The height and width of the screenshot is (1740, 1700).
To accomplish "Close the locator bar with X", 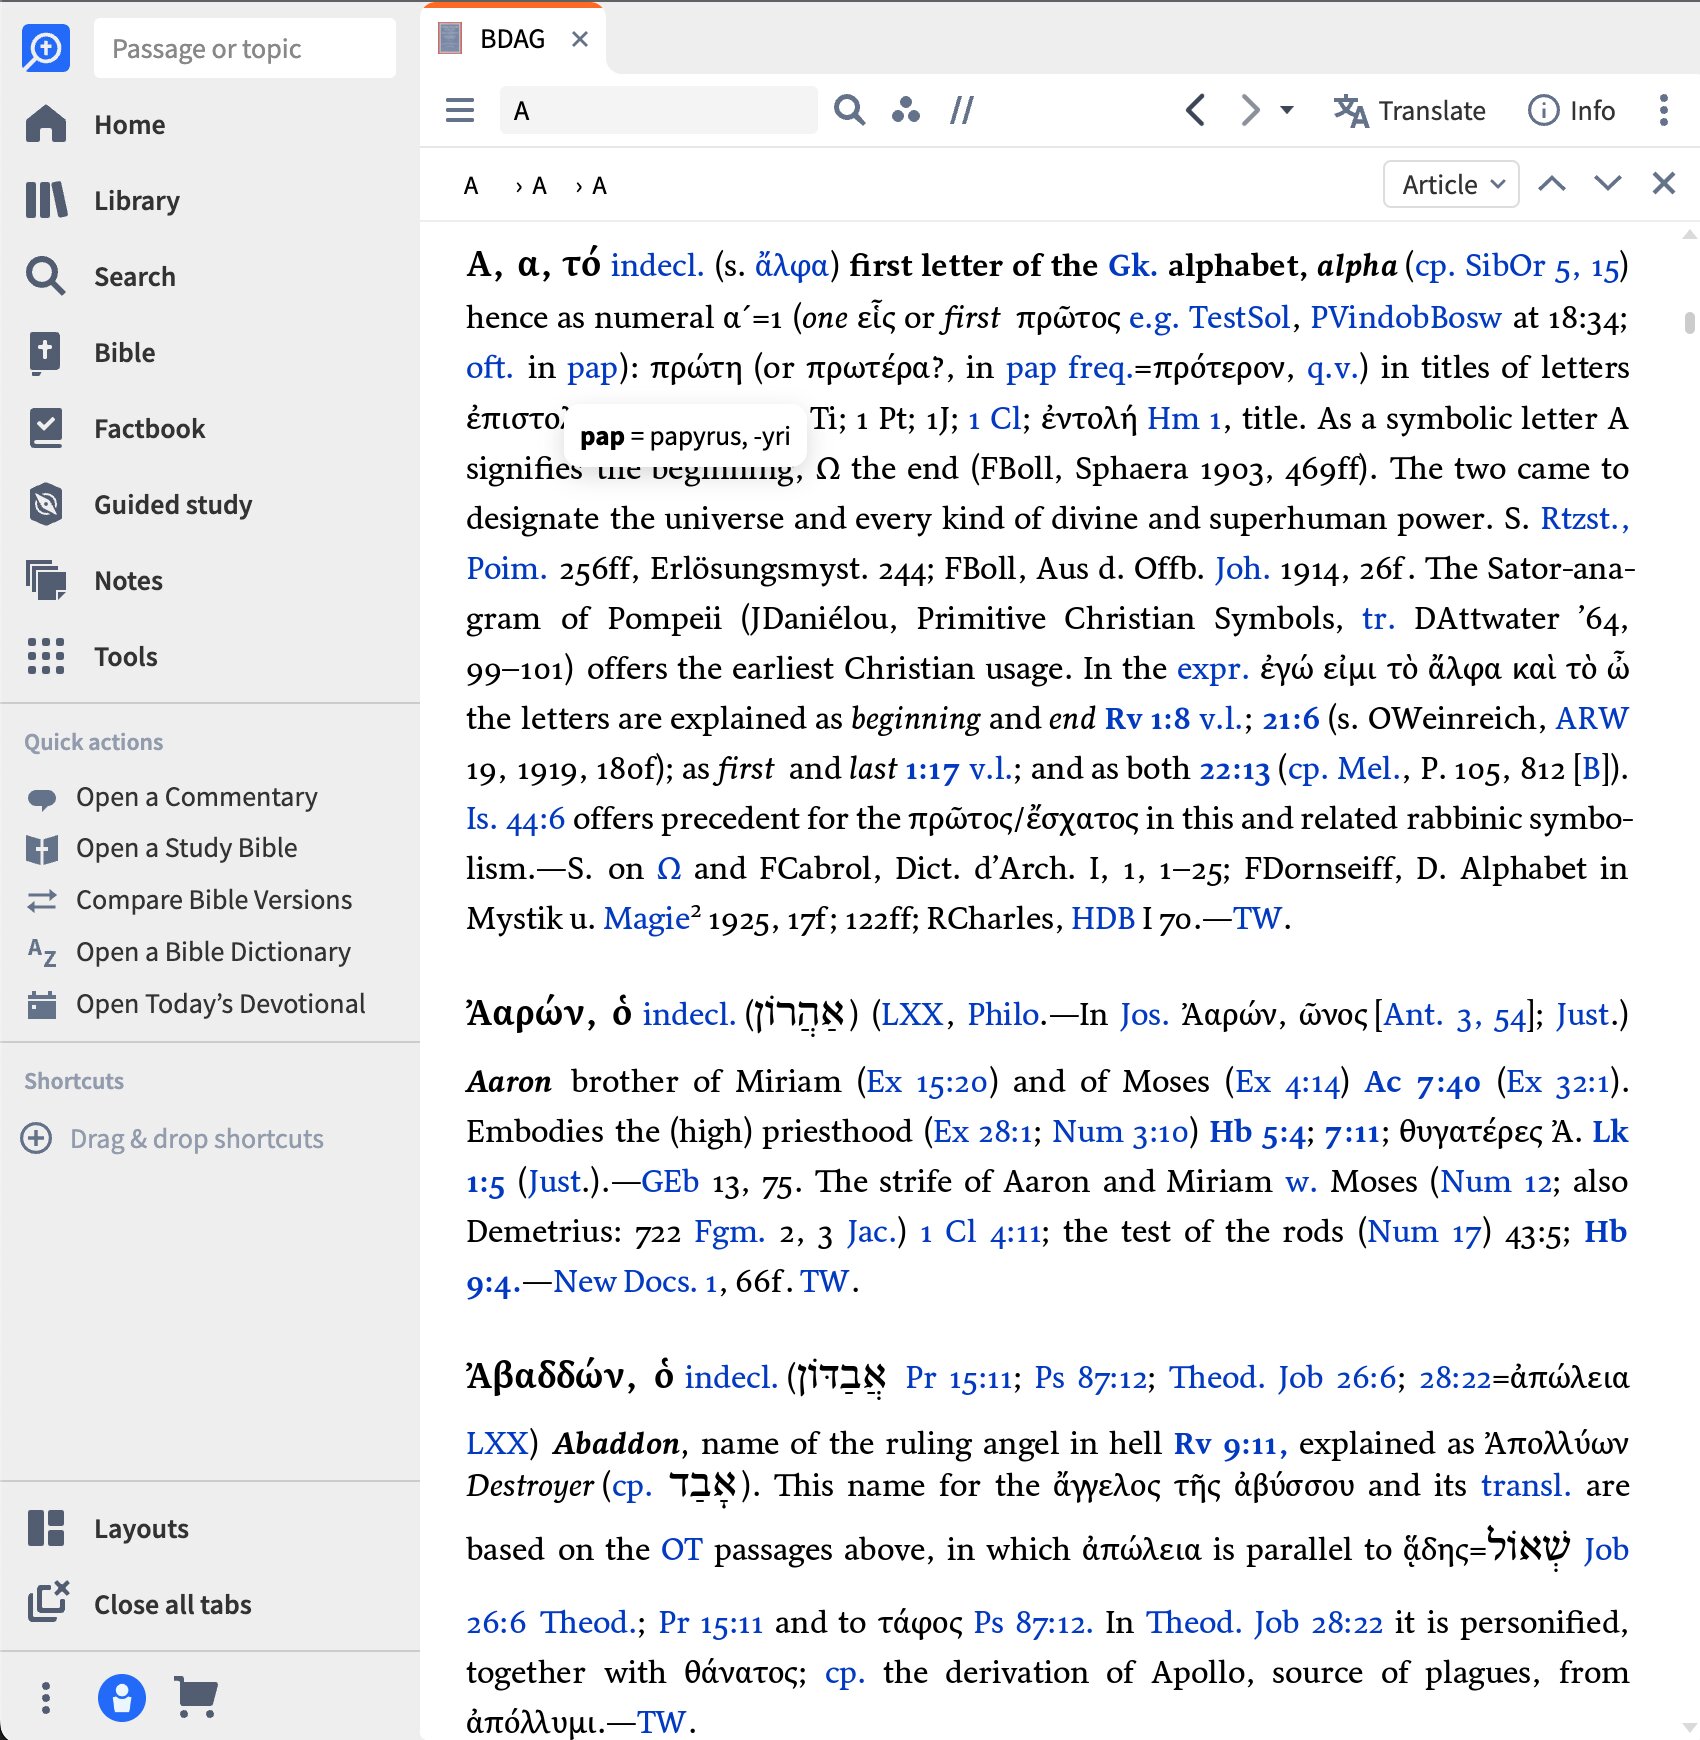I will tap(1664, 184).
